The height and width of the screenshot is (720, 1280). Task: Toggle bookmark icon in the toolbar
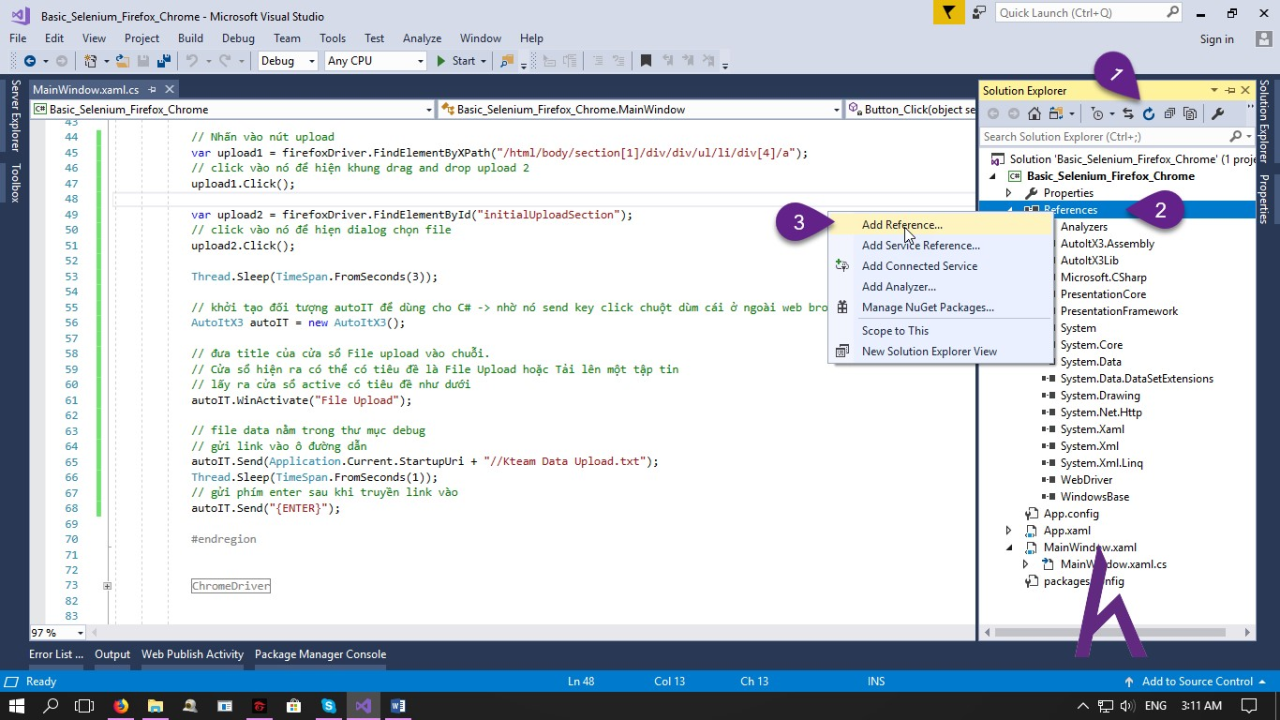pos(646,61)
